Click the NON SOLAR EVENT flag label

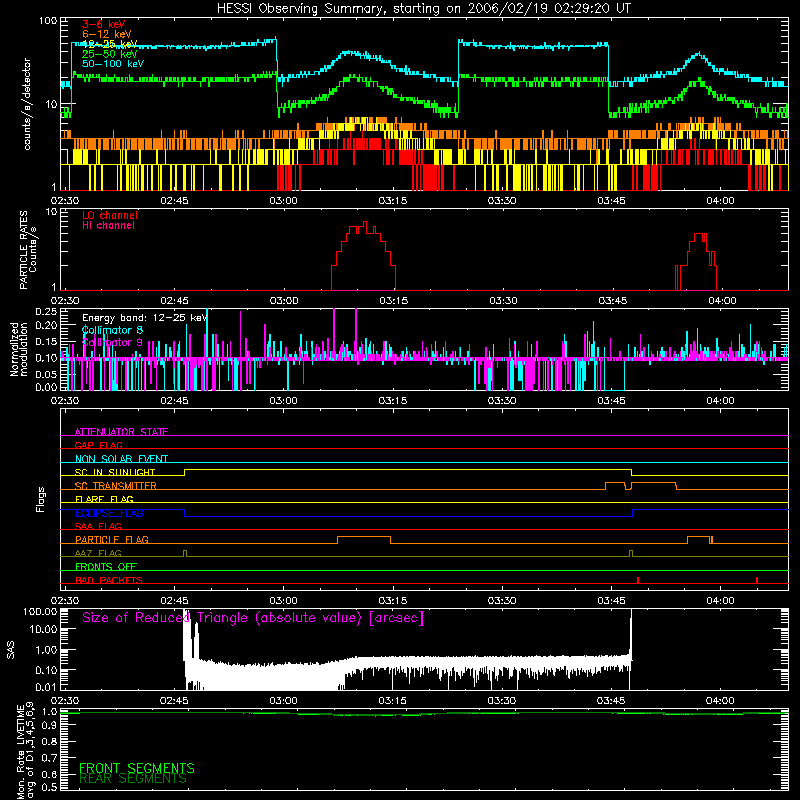click(x=121, y=459)
